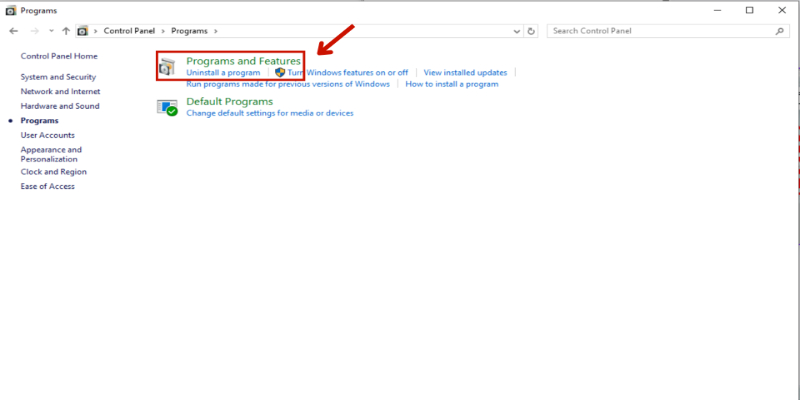Viewport: 800px width, 400px height.
Task: Click the Default Programs icon
Action: 167,107
